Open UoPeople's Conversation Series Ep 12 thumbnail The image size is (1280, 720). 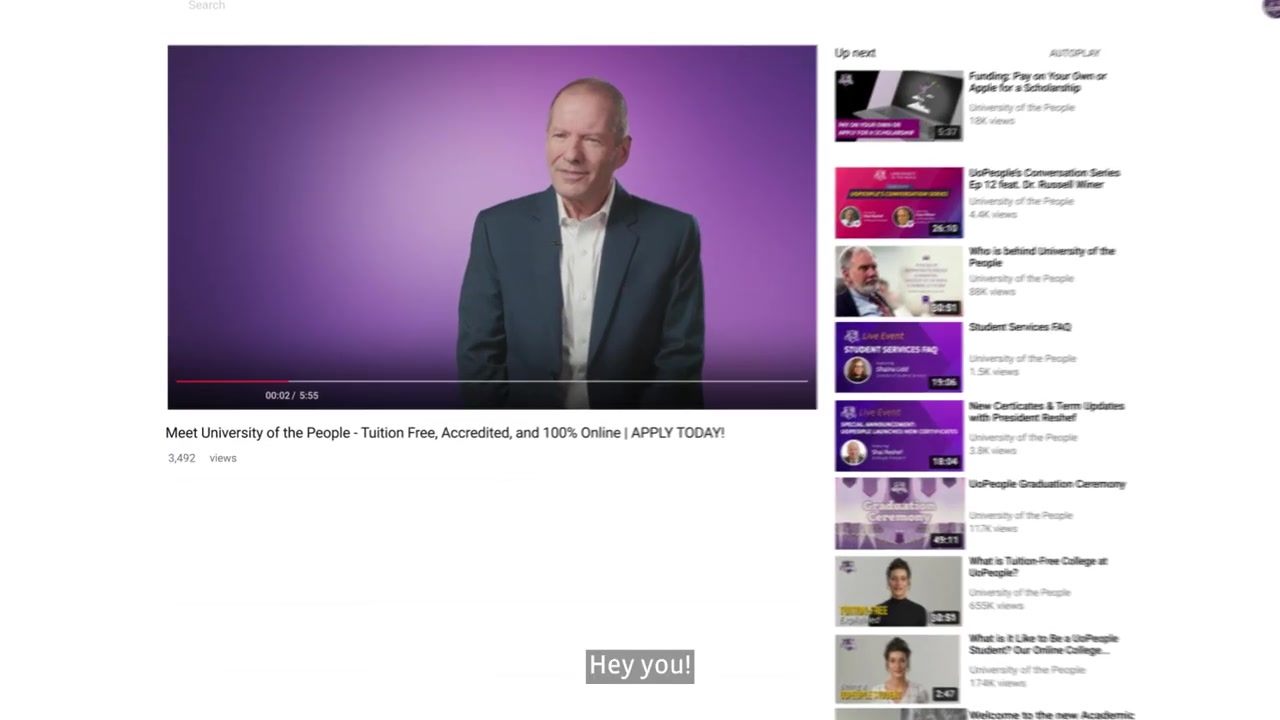pyautogui.click(x=899, y=203)
